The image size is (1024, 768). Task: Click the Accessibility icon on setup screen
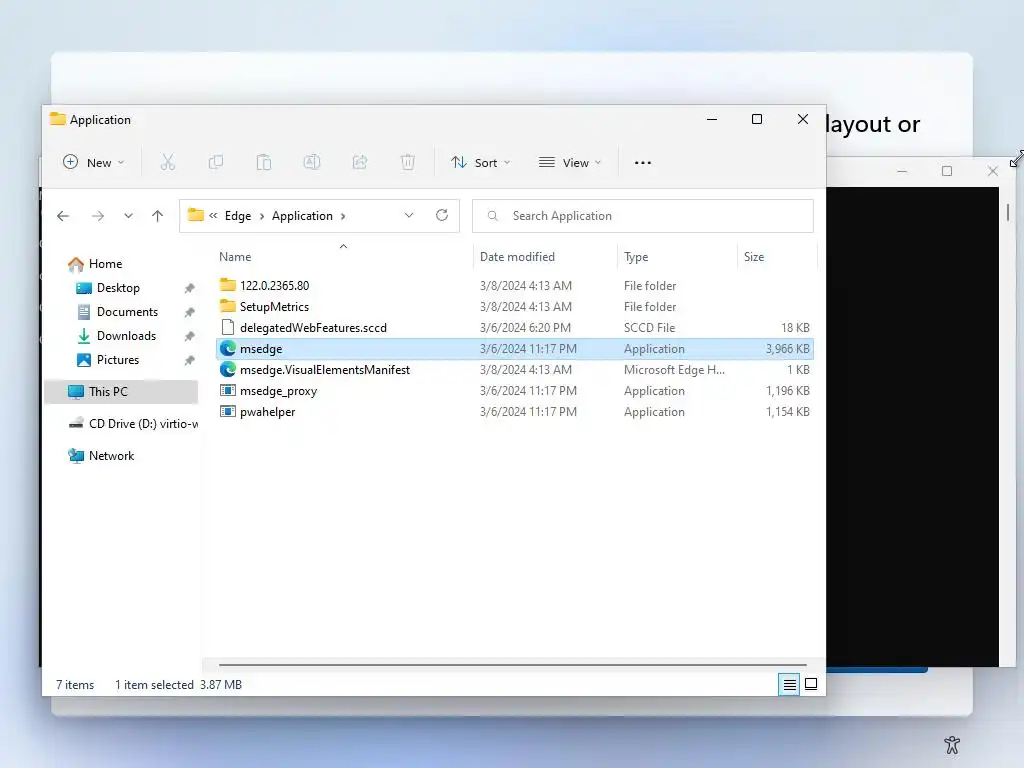pos(952,744)
